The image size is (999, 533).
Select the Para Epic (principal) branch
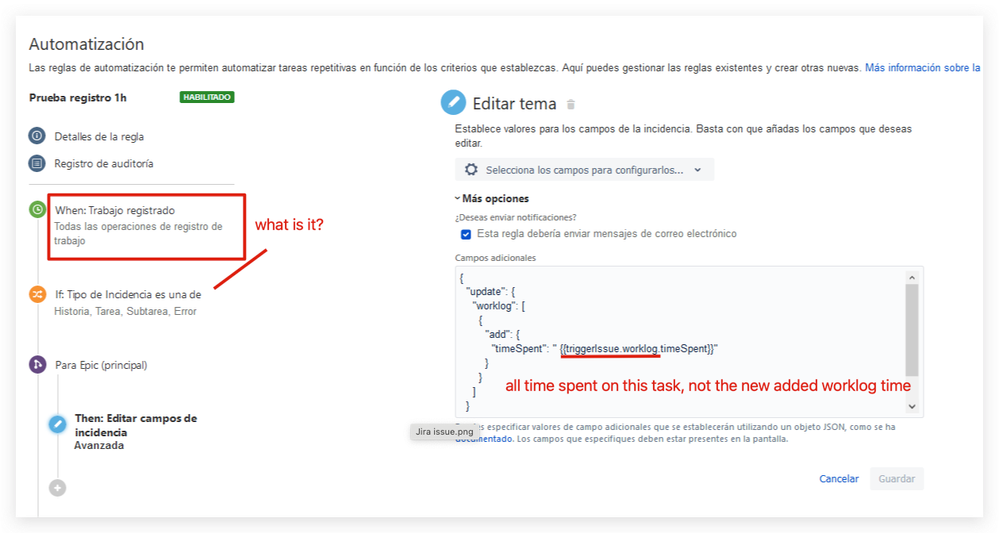tap(101, 365)
